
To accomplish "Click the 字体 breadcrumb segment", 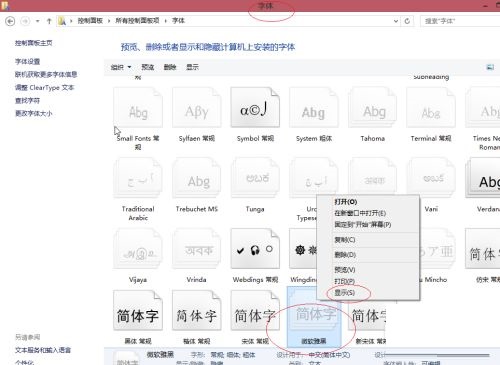I will pyautogui.click(x=178, y=21).
